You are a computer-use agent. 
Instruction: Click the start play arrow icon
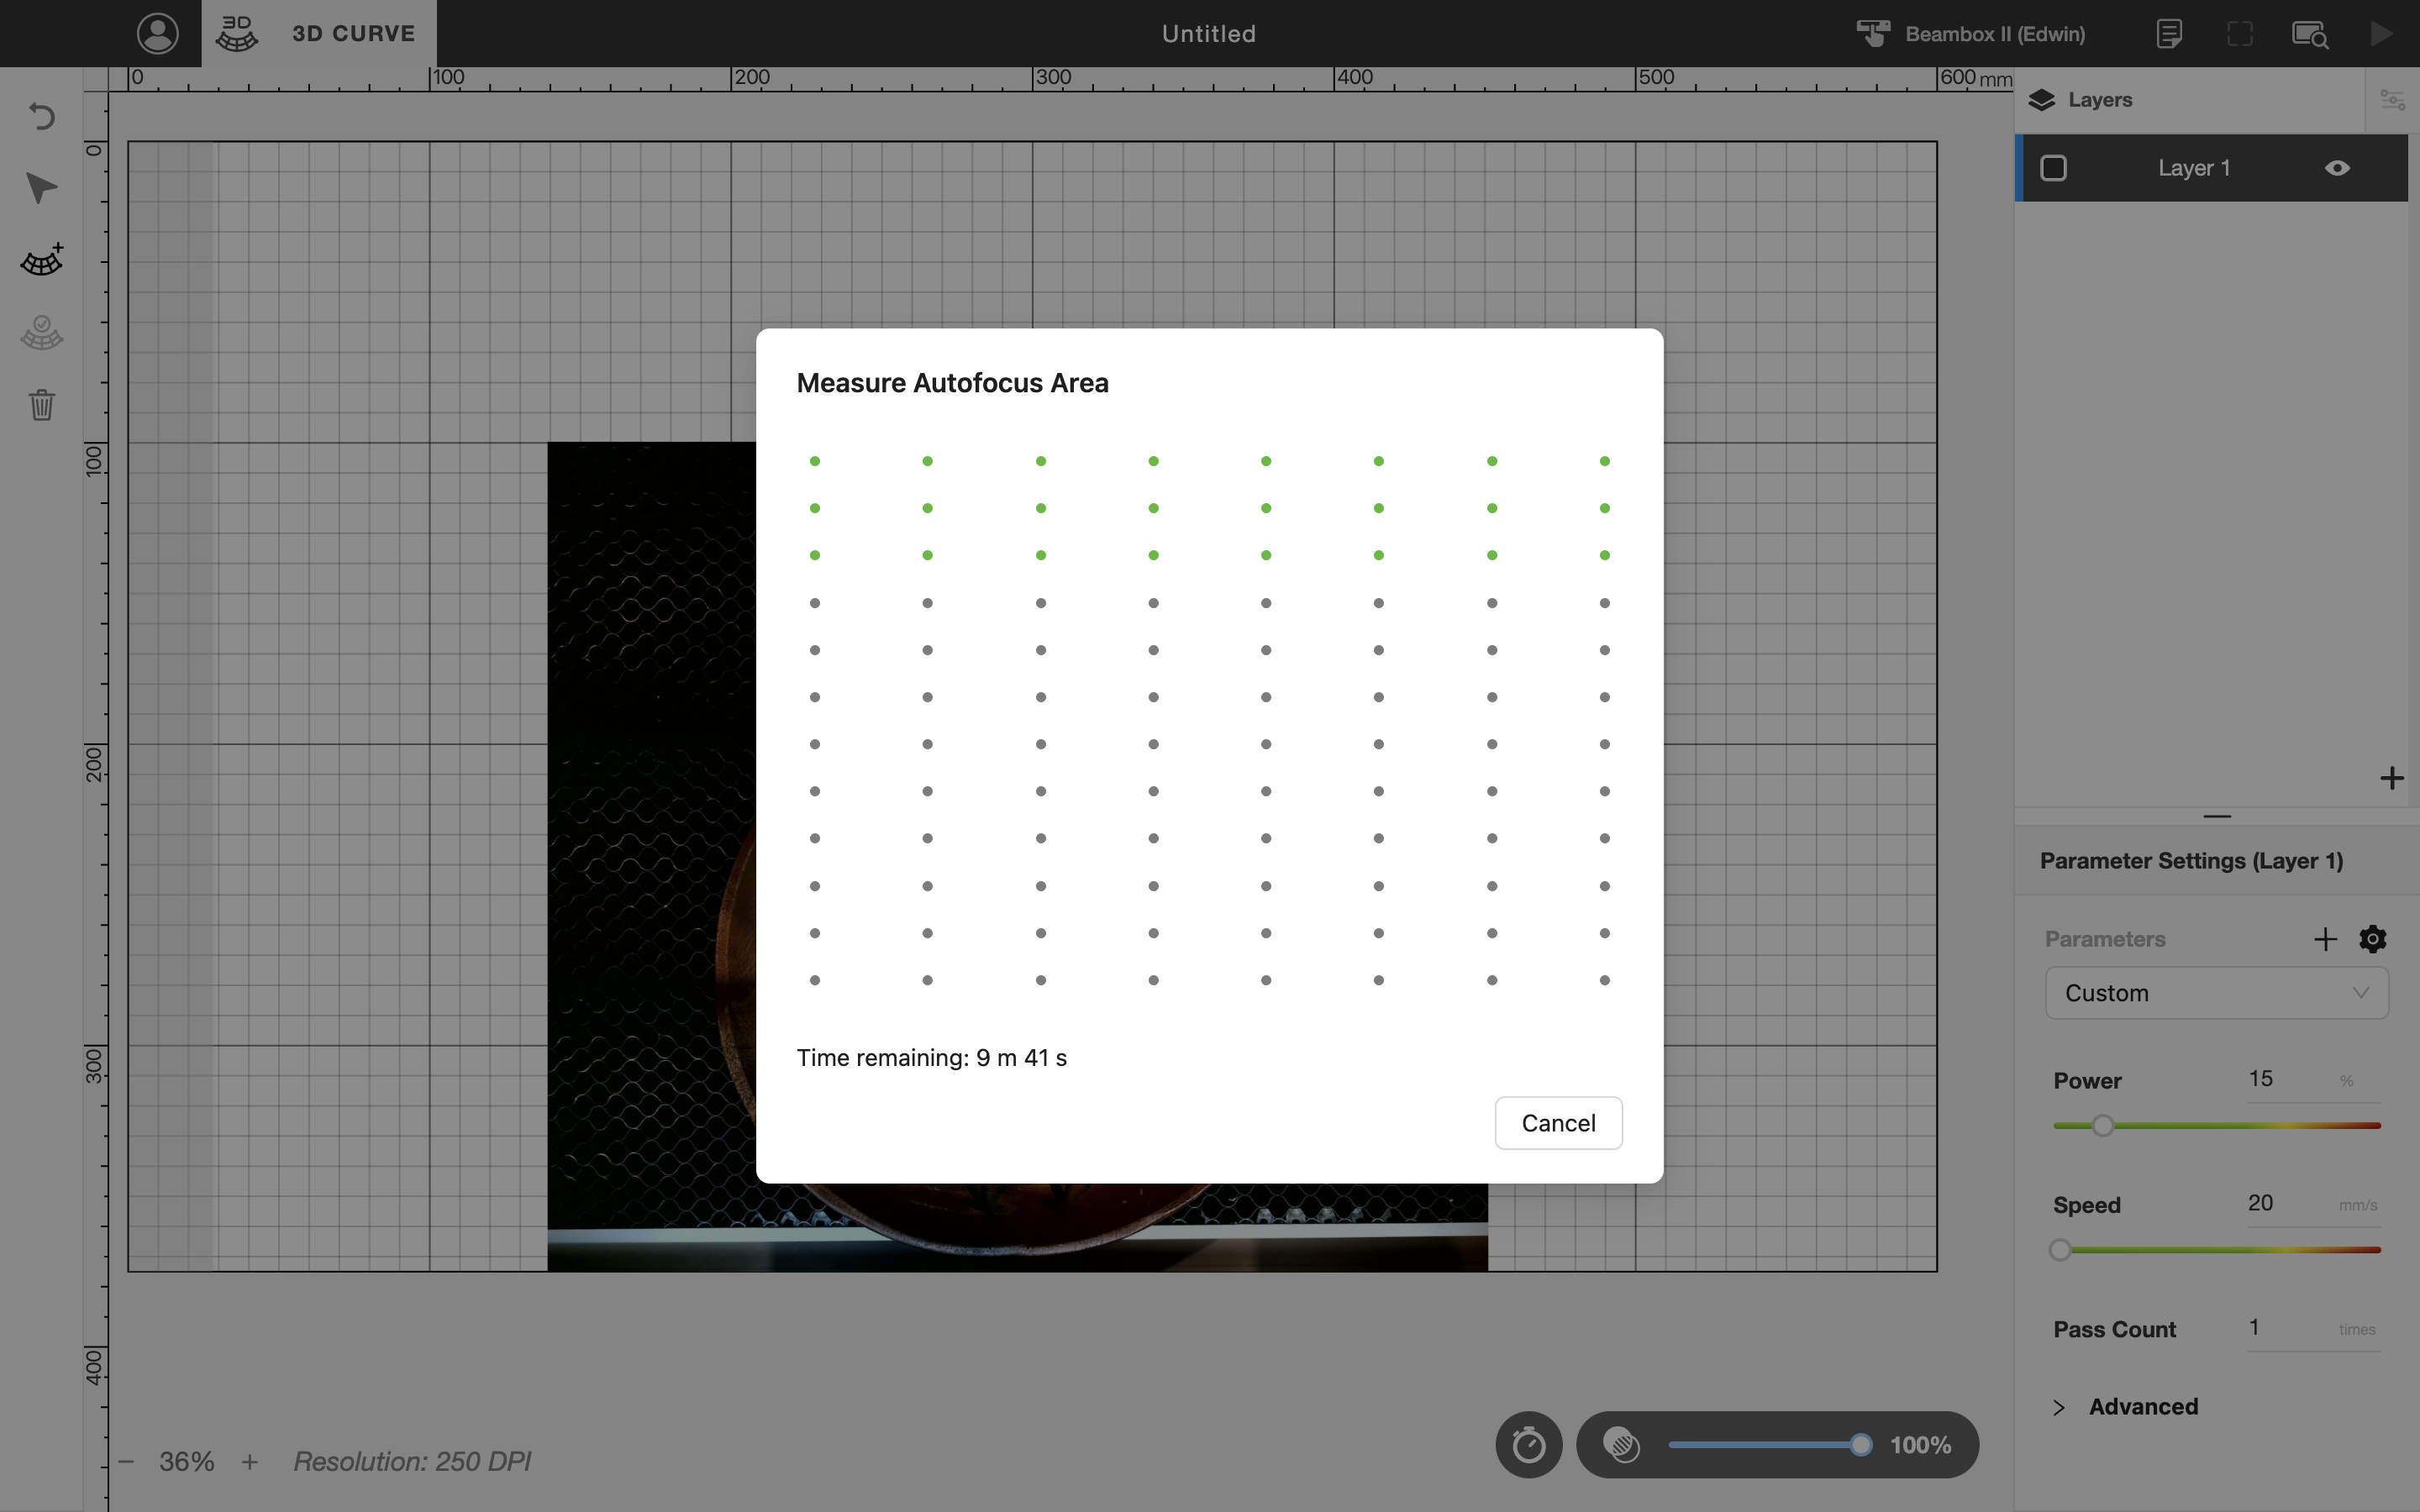click(x=2381, y=33)
